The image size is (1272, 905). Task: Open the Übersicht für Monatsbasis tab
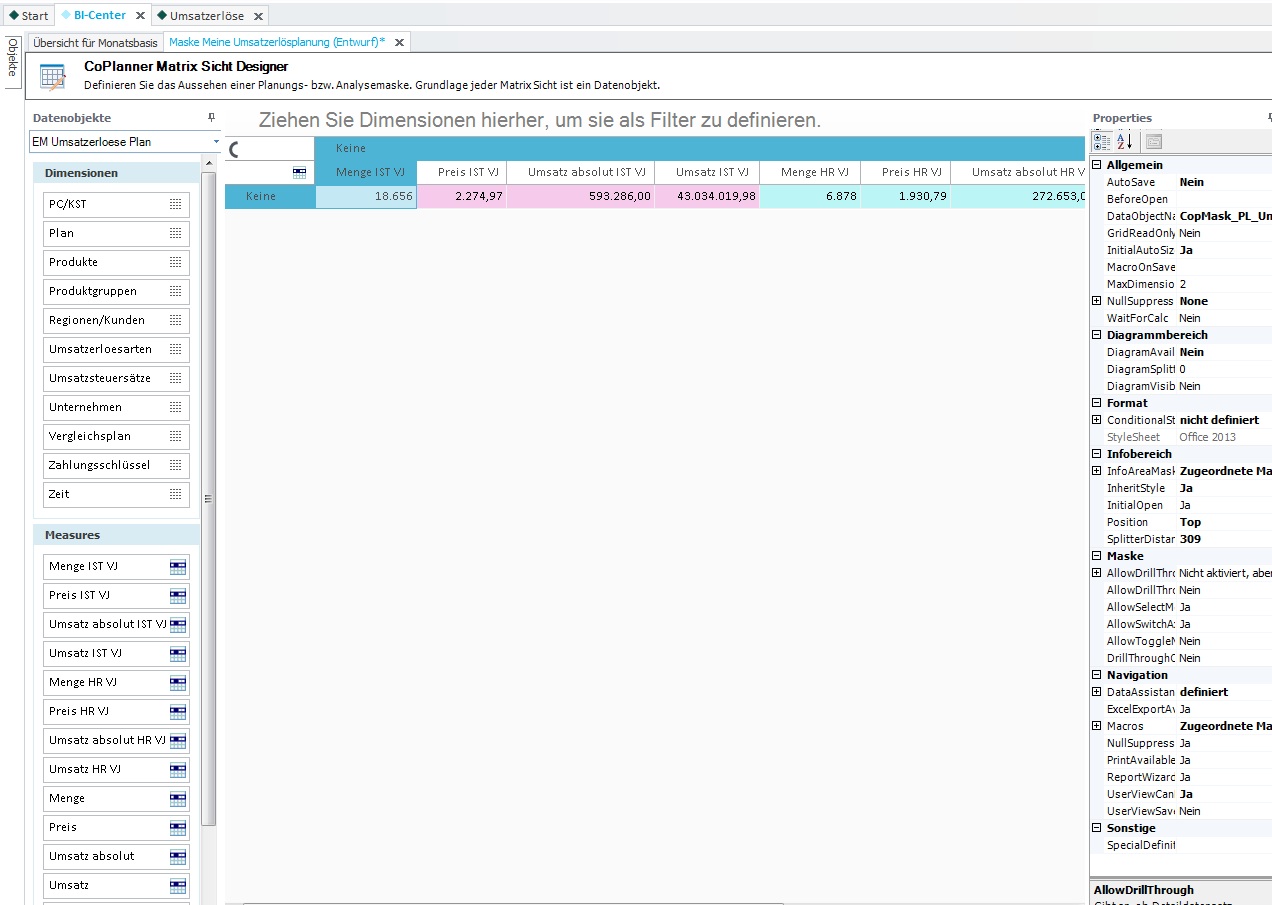tap(95, 42)
